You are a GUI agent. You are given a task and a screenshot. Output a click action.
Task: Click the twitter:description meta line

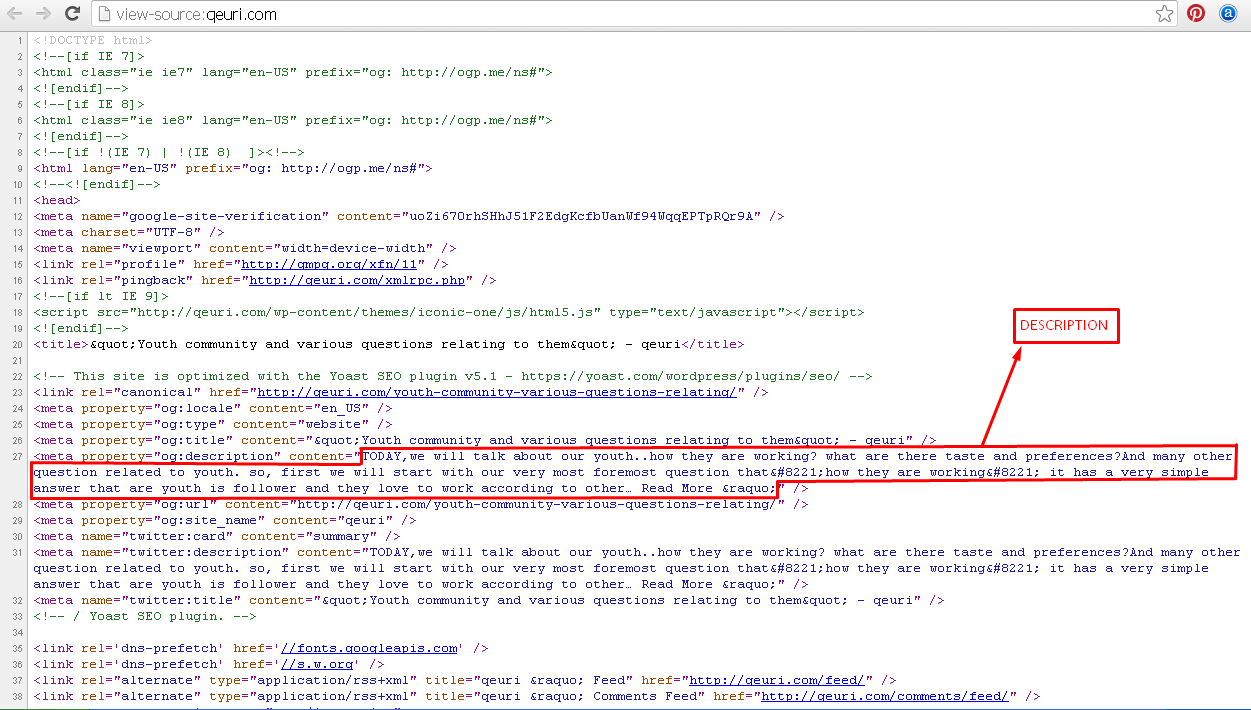tap(637, 568)
